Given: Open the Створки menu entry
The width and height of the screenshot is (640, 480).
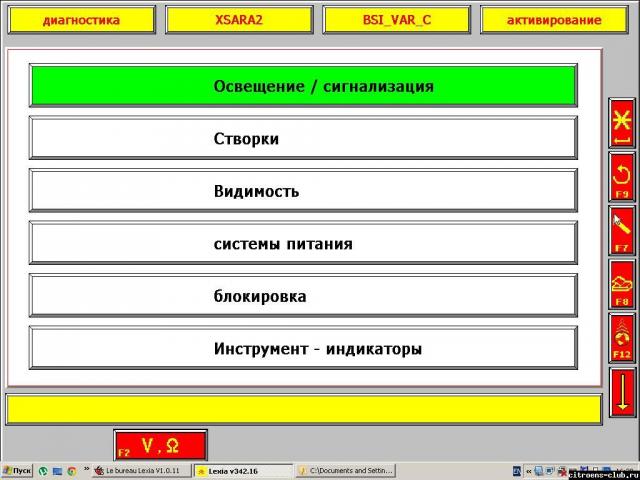Looking at the screenshot, I should [x=303, y=138].
